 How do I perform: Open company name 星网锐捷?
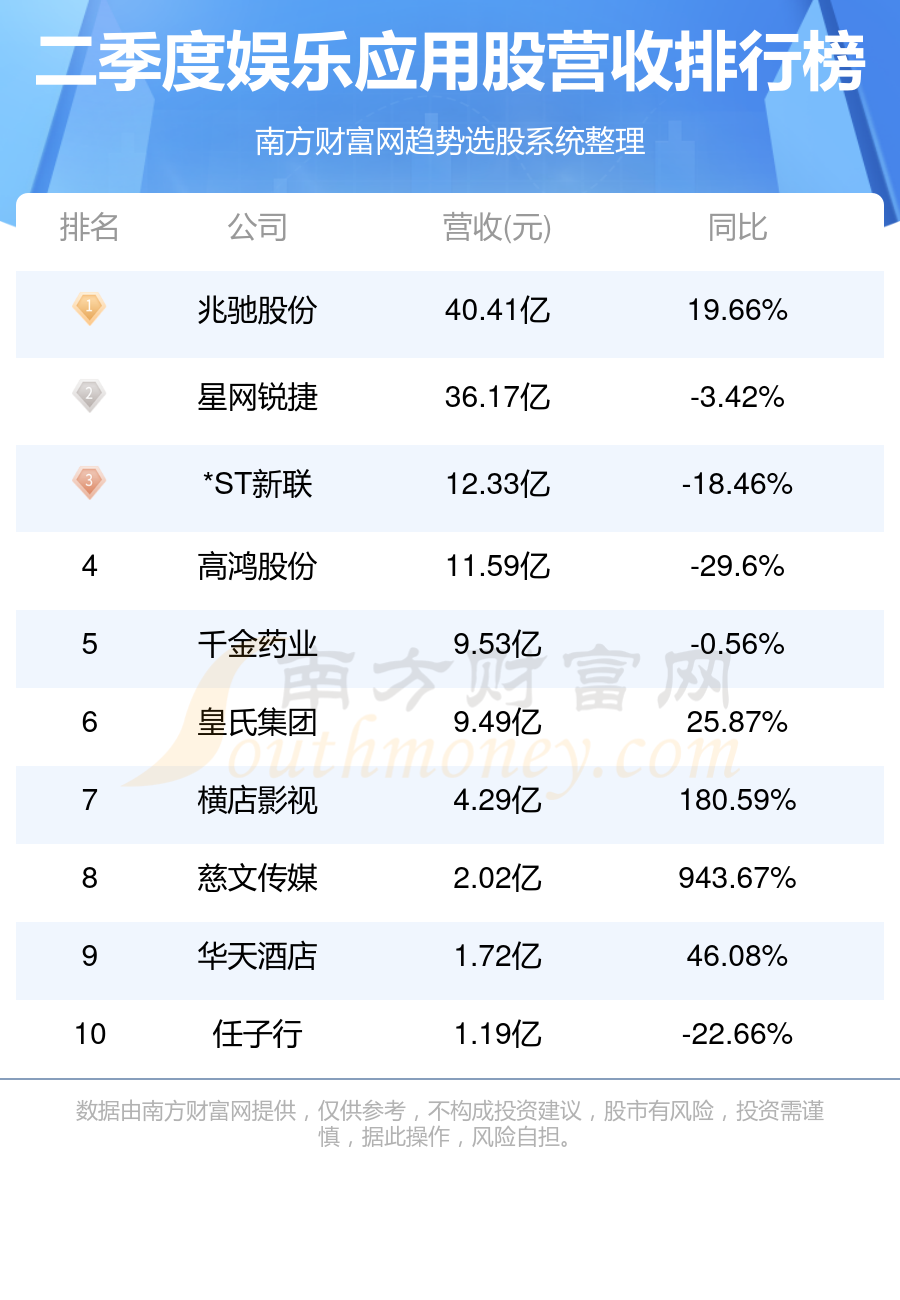pyautogui.click(x=257, y=398)
